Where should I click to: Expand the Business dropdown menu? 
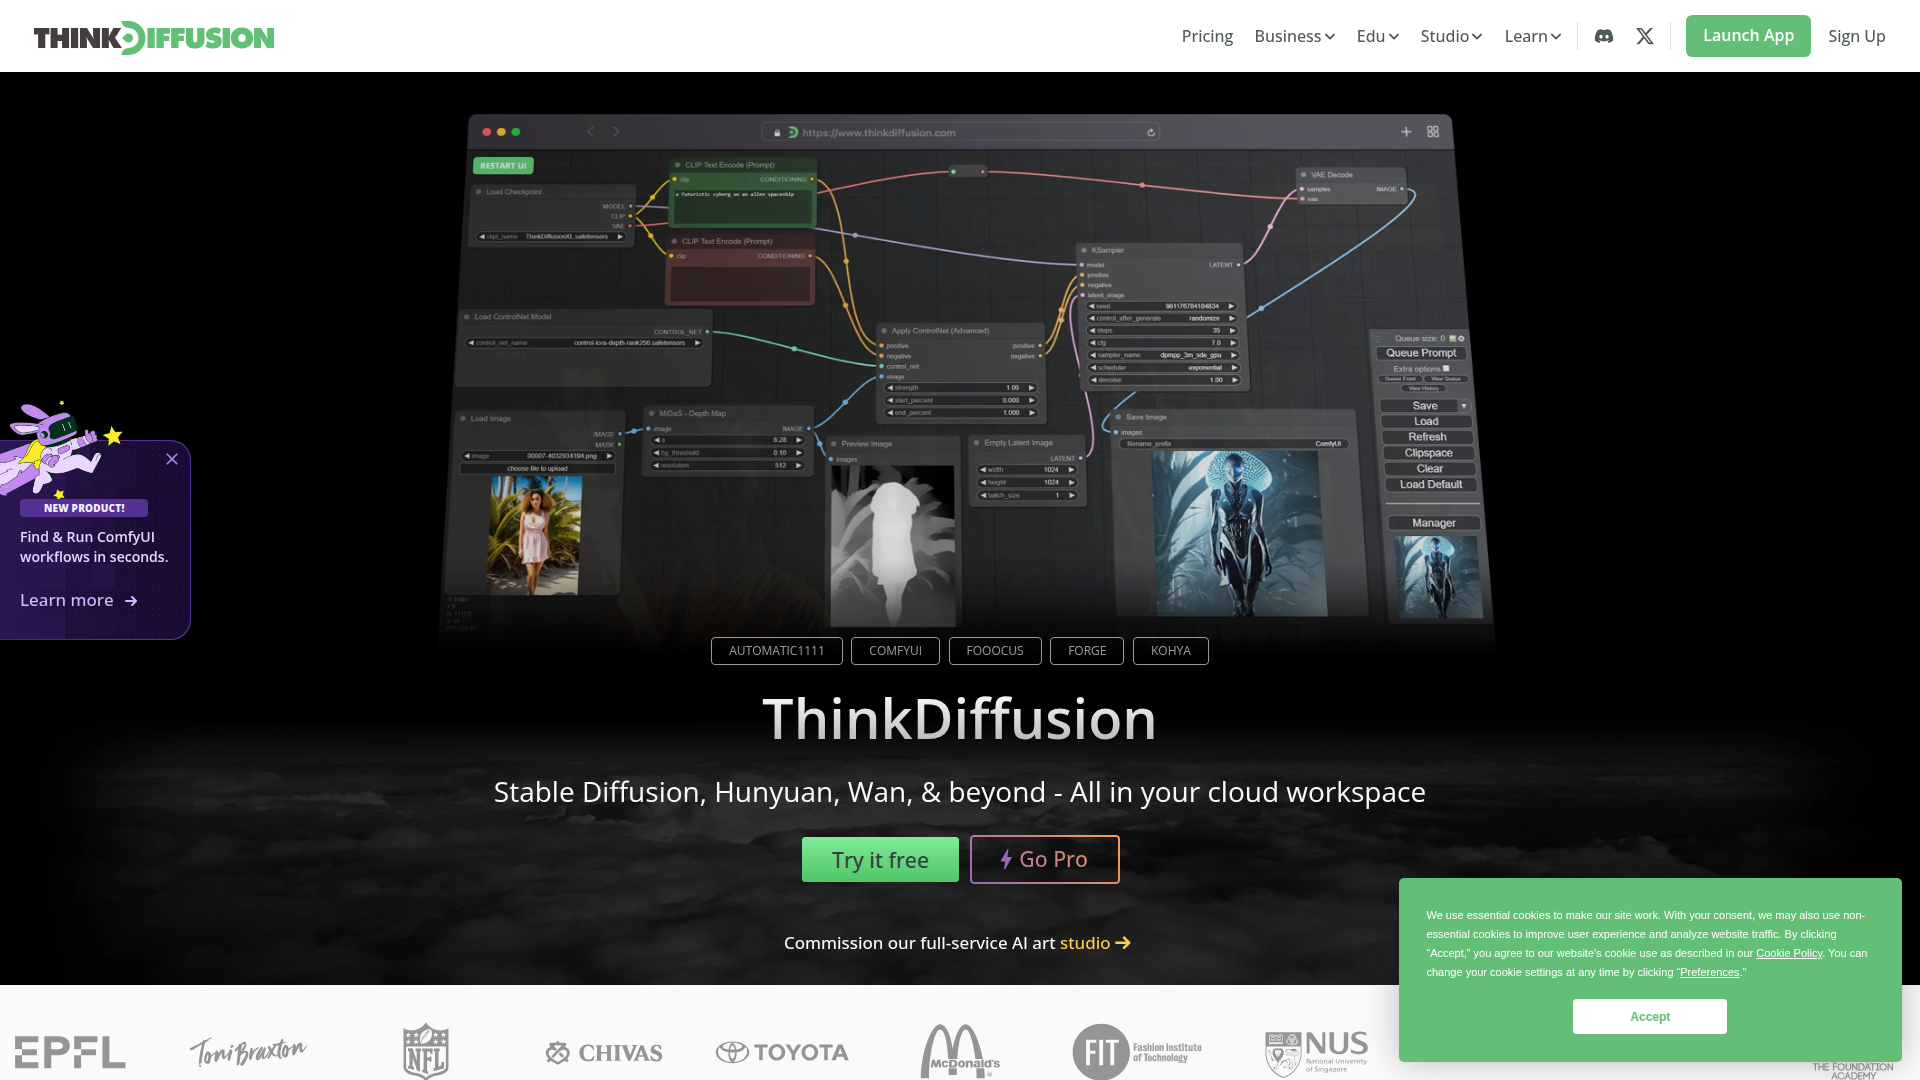[1295, 36]
